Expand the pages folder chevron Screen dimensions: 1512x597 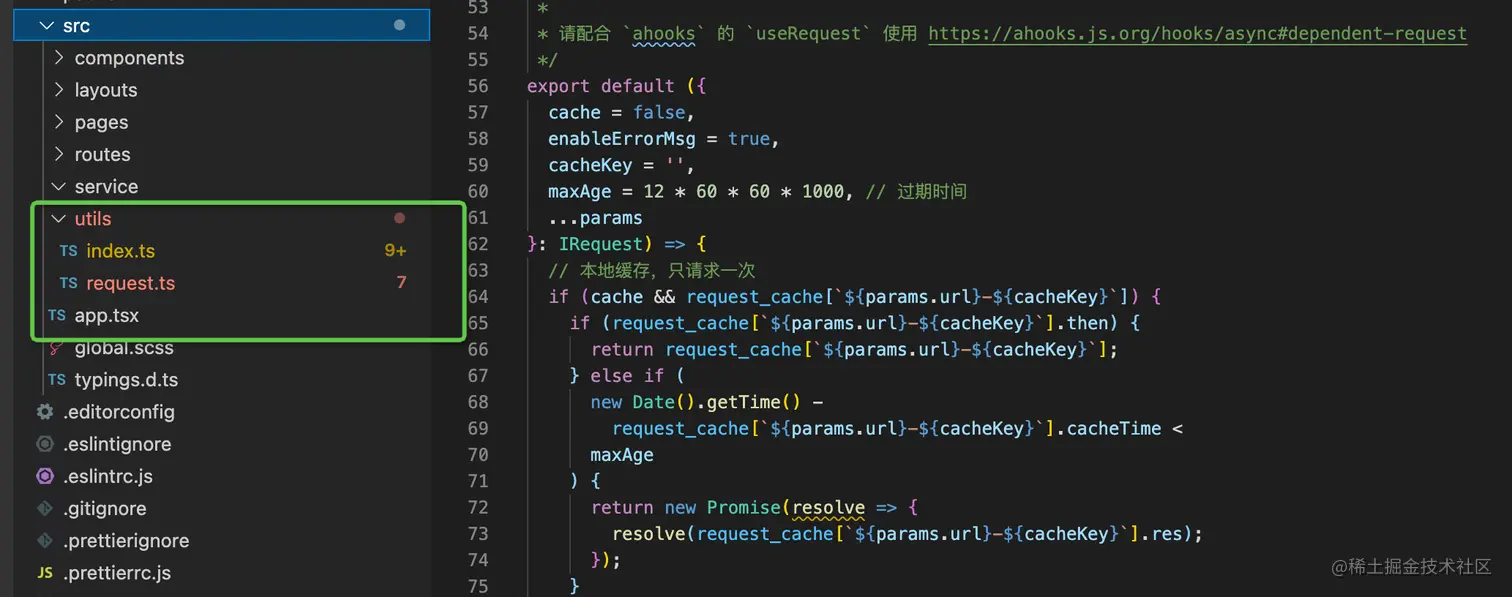tap(59, 122)
